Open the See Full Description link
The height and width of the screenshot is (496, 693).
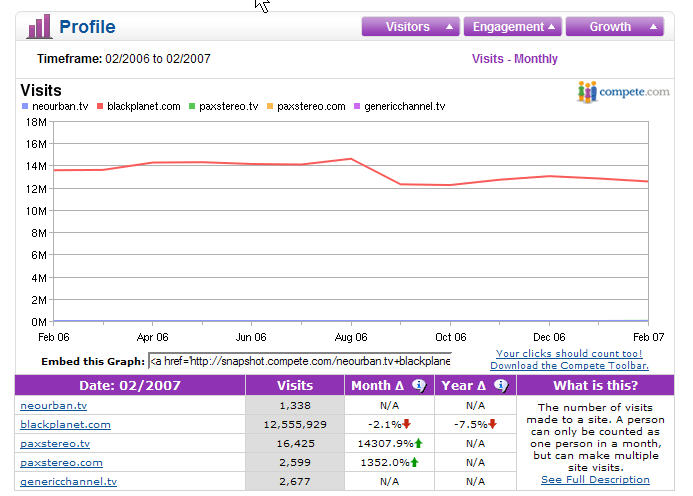[595, 480]
